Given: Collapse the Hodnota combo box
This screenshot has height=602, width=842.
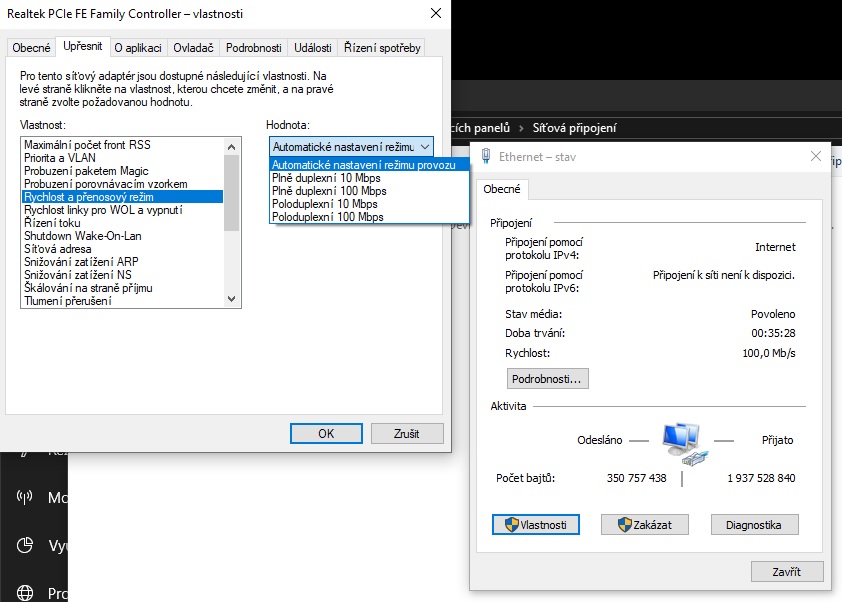Looking at the screenshot, I should pos(425,147).
